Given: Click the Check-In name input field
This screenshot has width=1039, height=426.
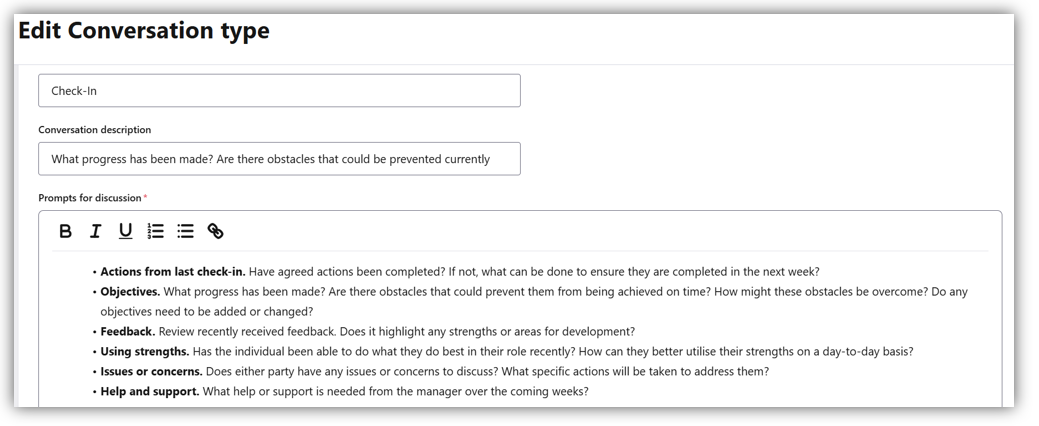Looking at the screenshot, I should click(279, 91).
